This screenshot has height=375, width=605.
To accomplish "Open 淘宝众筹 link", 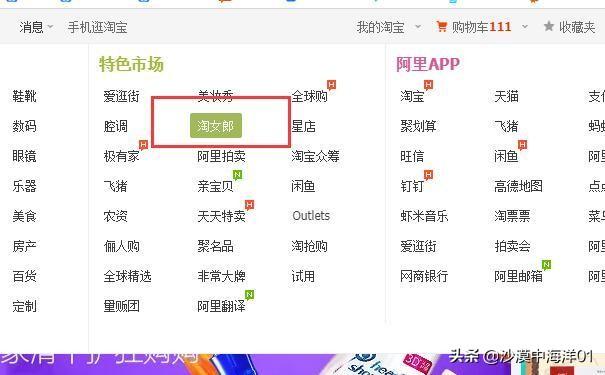I will tap(316, 156).
